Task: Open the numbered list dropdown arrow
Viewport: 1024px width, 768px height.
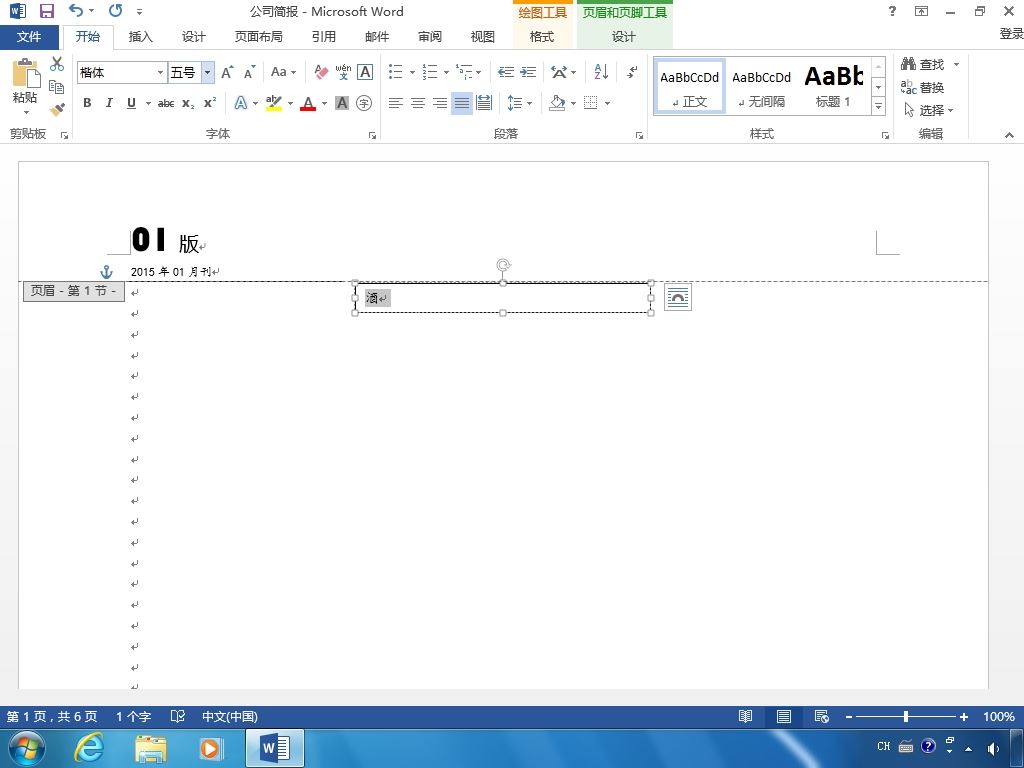Action: [x=446, y=72]
